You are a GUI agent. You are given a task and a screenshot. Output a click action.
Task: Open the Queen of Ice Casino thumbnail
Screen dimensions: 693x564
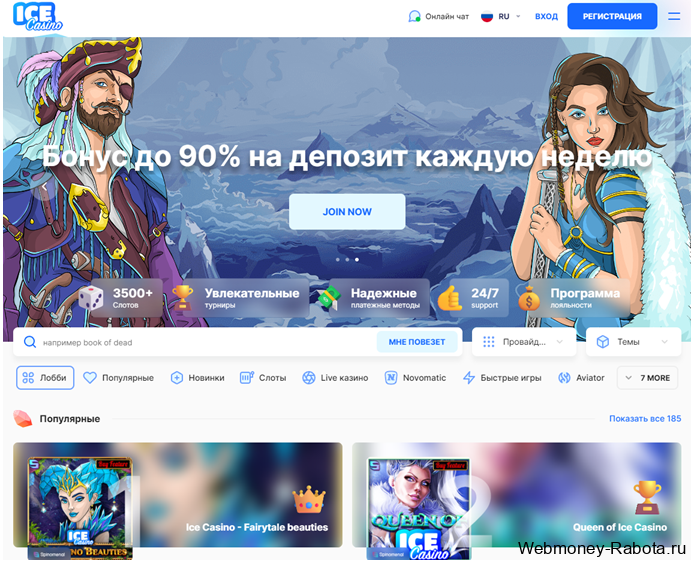(419, 509)
